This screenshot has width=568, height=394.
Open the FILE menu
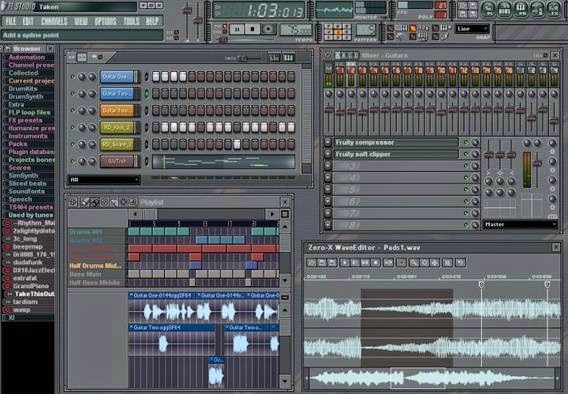click(11, 21)
